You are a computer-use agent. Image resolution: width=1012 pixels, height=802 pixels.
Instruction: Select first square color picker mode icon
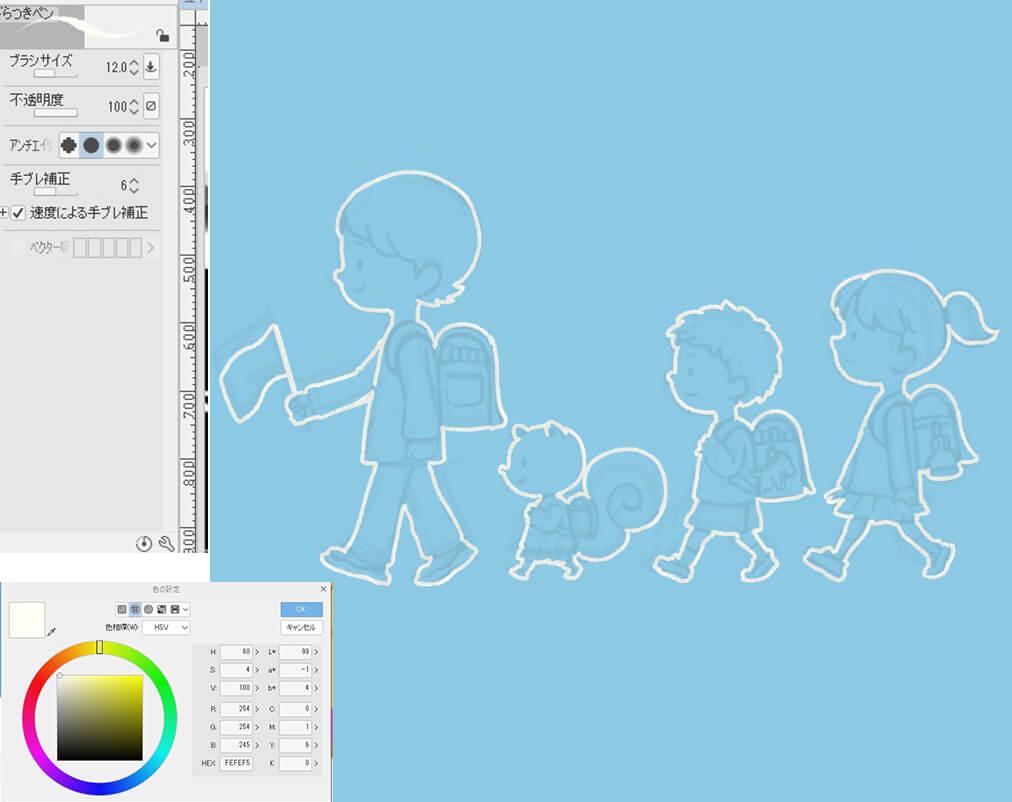(122, 609)
